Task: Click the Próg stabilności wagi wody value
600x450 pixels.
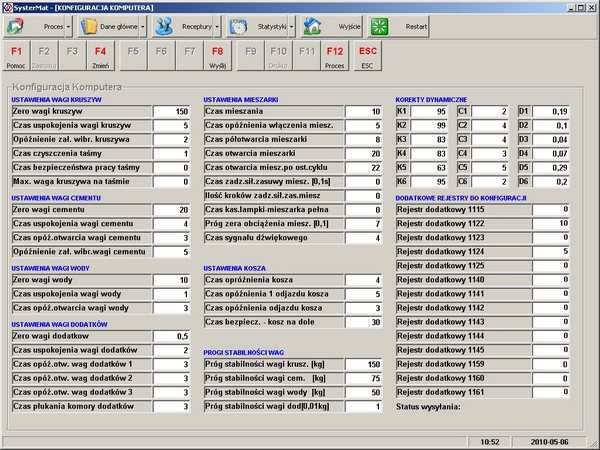Action: click(363, 393)
